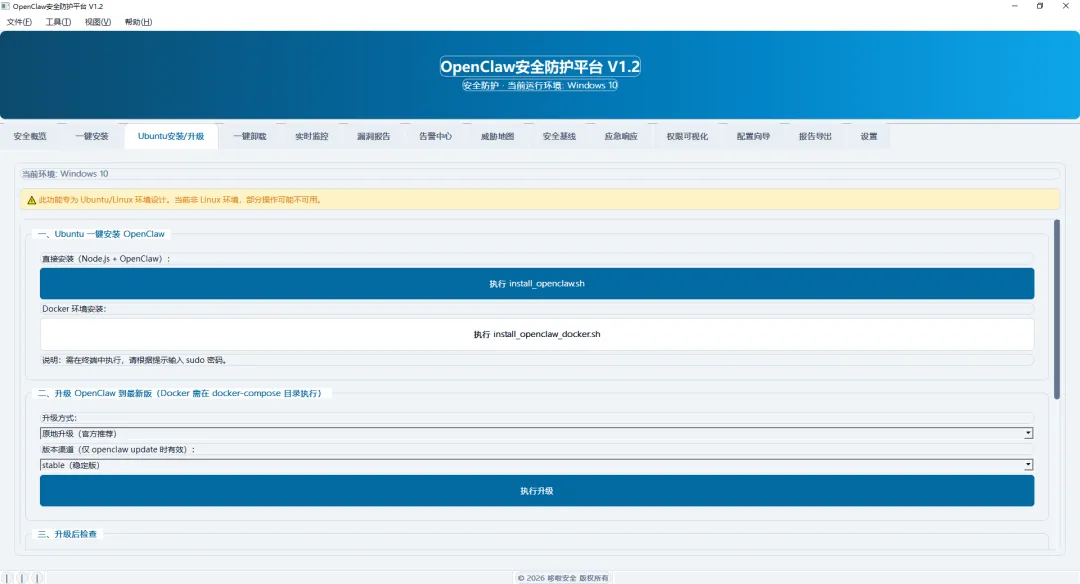Switch to the 一键卸载 tab

pos(250,136)
